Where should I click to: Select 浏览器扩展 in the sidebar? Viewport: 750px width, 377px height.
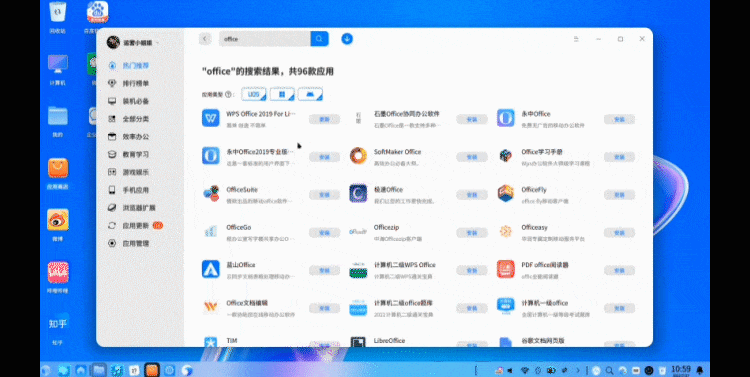140,208
